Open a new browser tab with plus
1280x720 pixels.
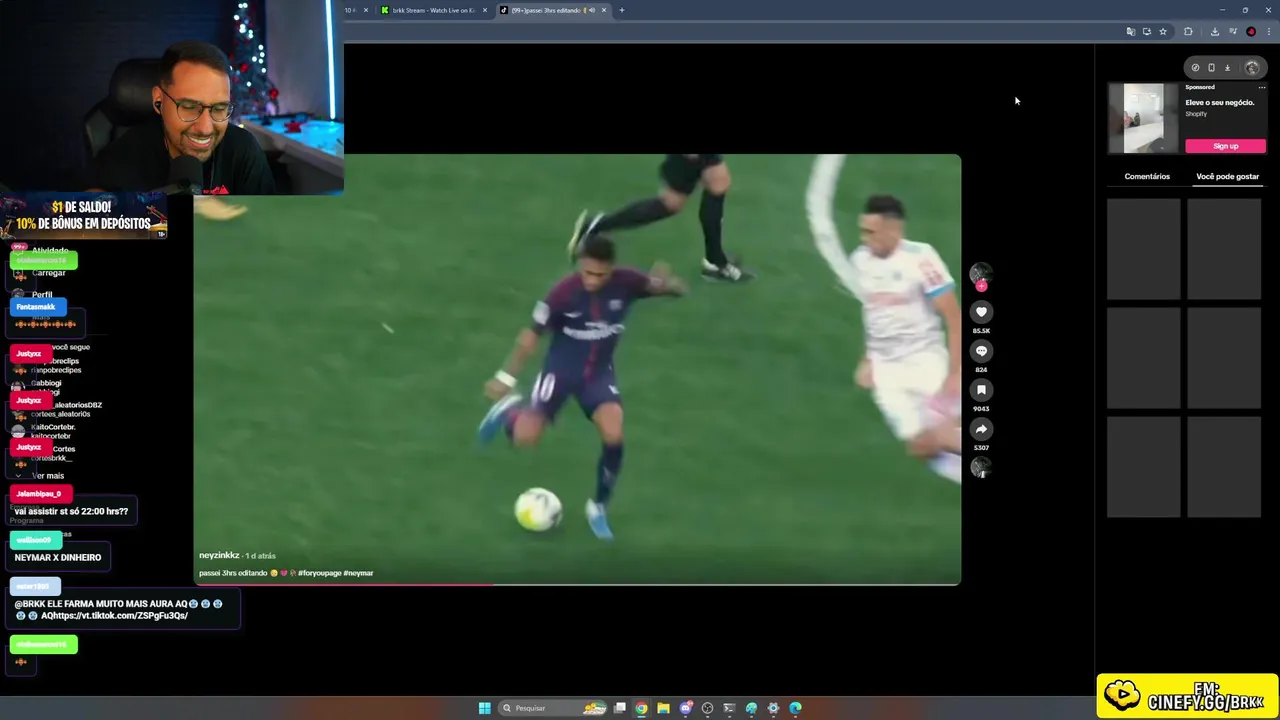tap(621, 10)
